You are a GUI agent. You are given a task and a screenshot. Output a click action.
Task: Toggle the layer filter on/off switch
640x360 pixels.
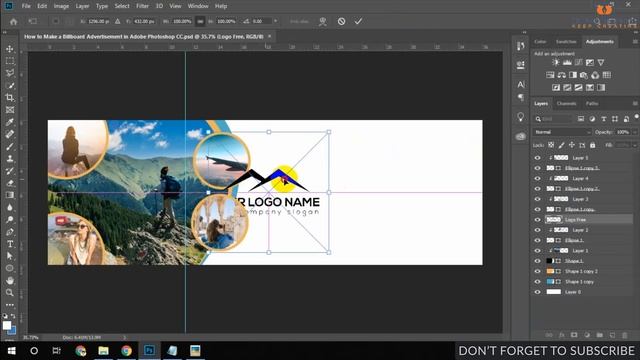tap(637, 118)
